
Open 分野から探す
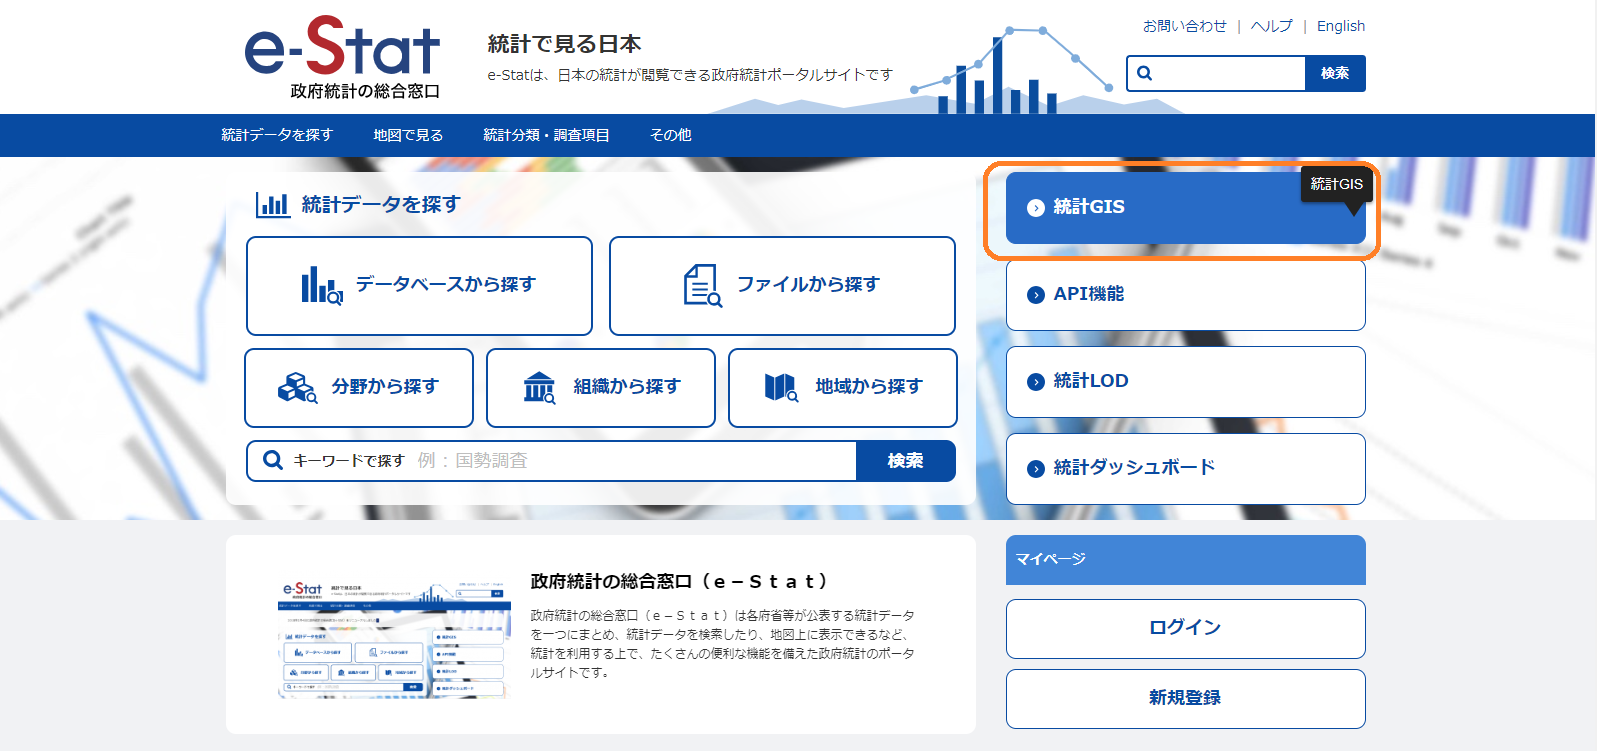pyautogui.click(x=359, y=388)
